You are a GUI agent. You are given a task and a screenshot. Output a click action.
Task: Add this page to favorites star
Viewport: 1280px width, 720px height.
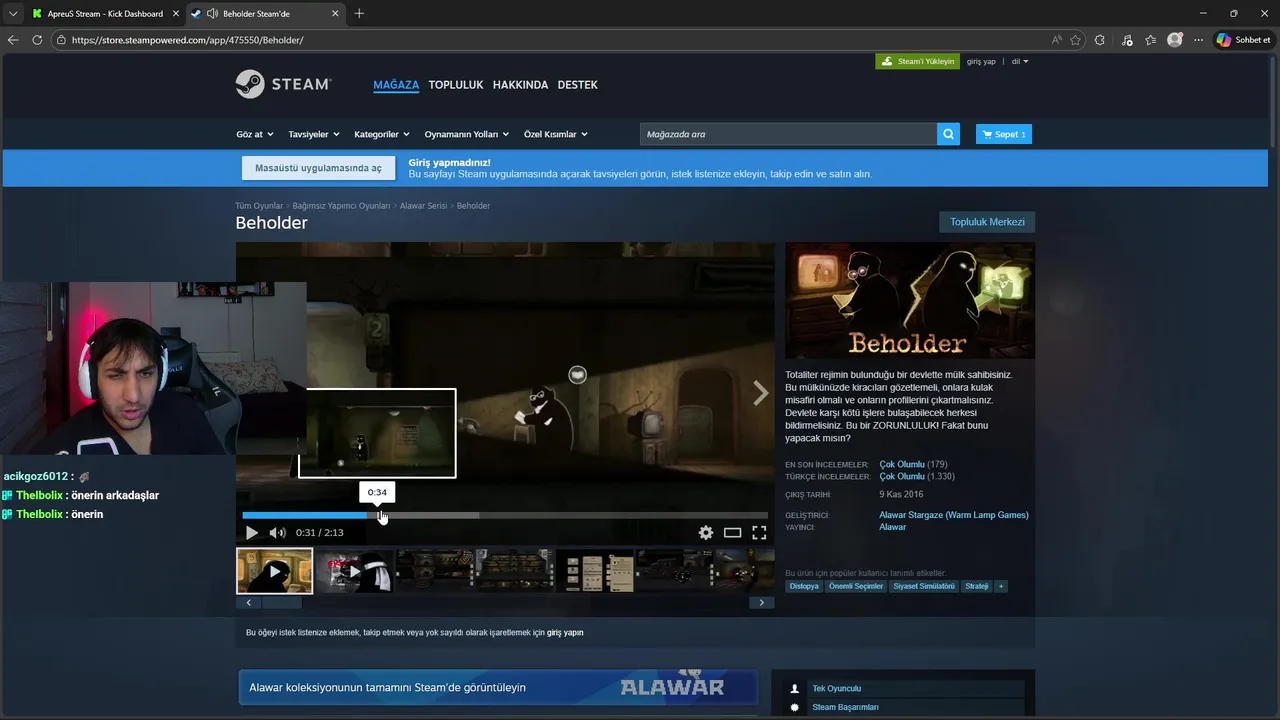click(x=1076, y=40)
